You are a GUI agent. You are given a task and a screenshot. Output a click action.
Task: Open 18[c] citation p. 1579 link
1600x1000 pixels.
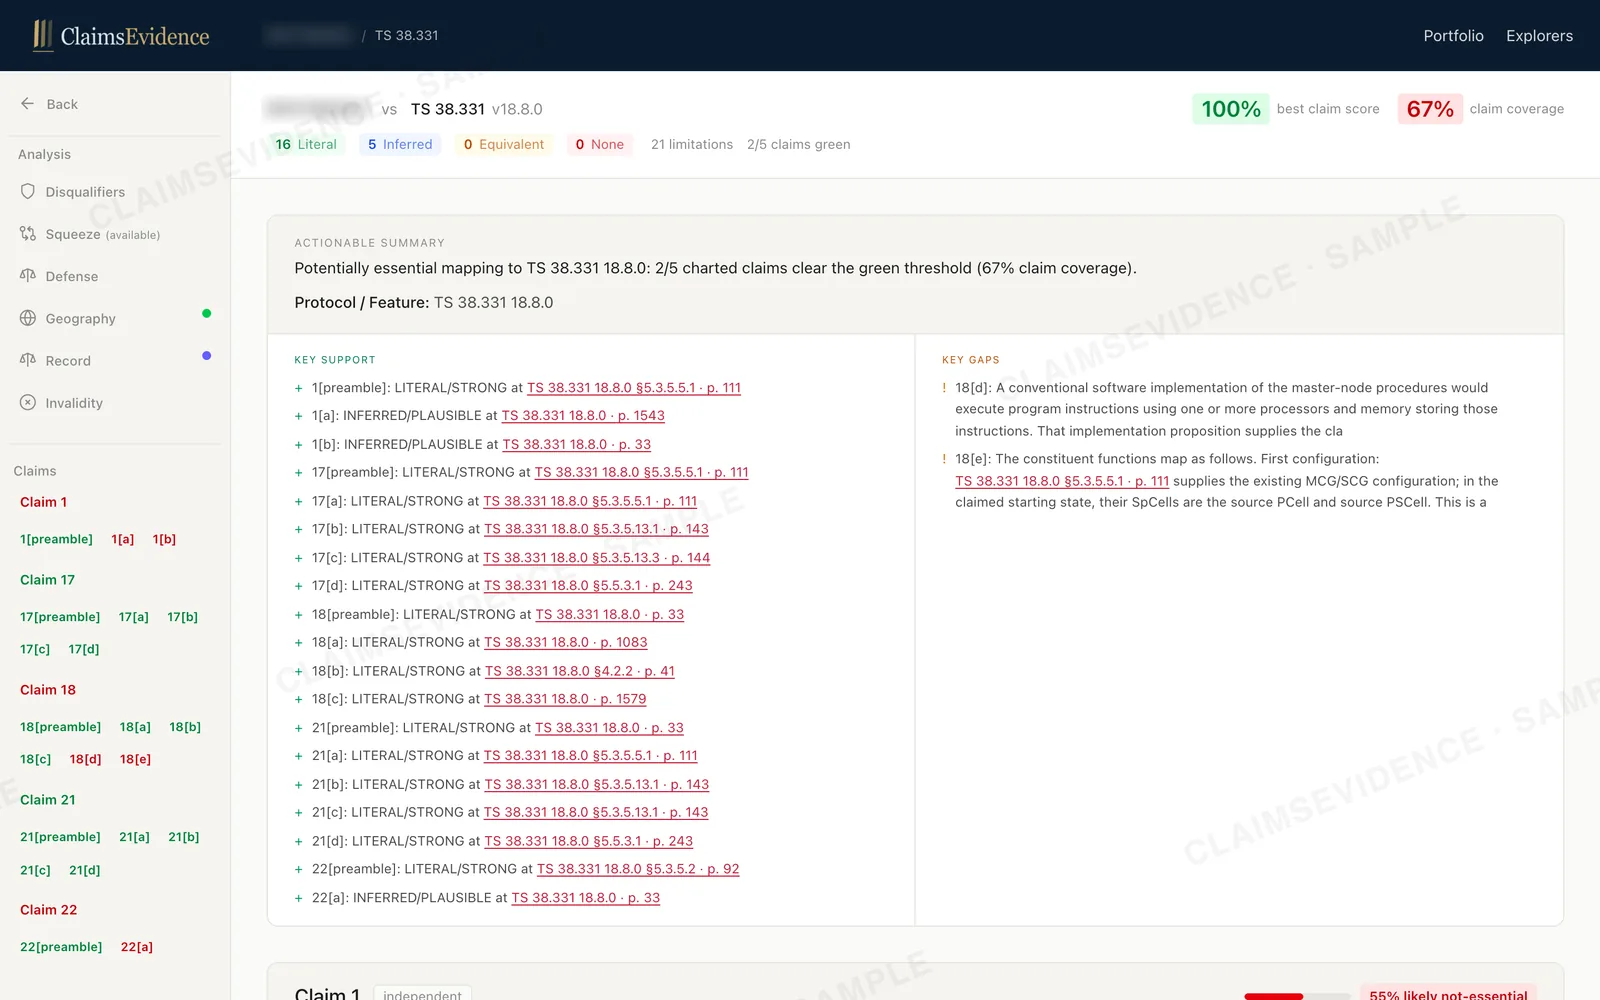tap(565, 699)
